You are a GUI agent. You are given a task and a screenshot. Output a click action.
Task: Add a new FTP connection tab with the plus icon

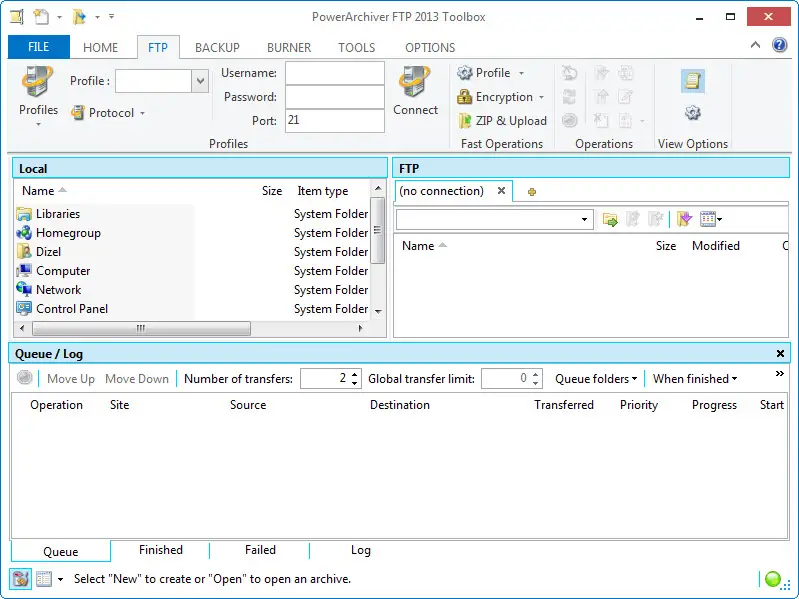[531, 192]
